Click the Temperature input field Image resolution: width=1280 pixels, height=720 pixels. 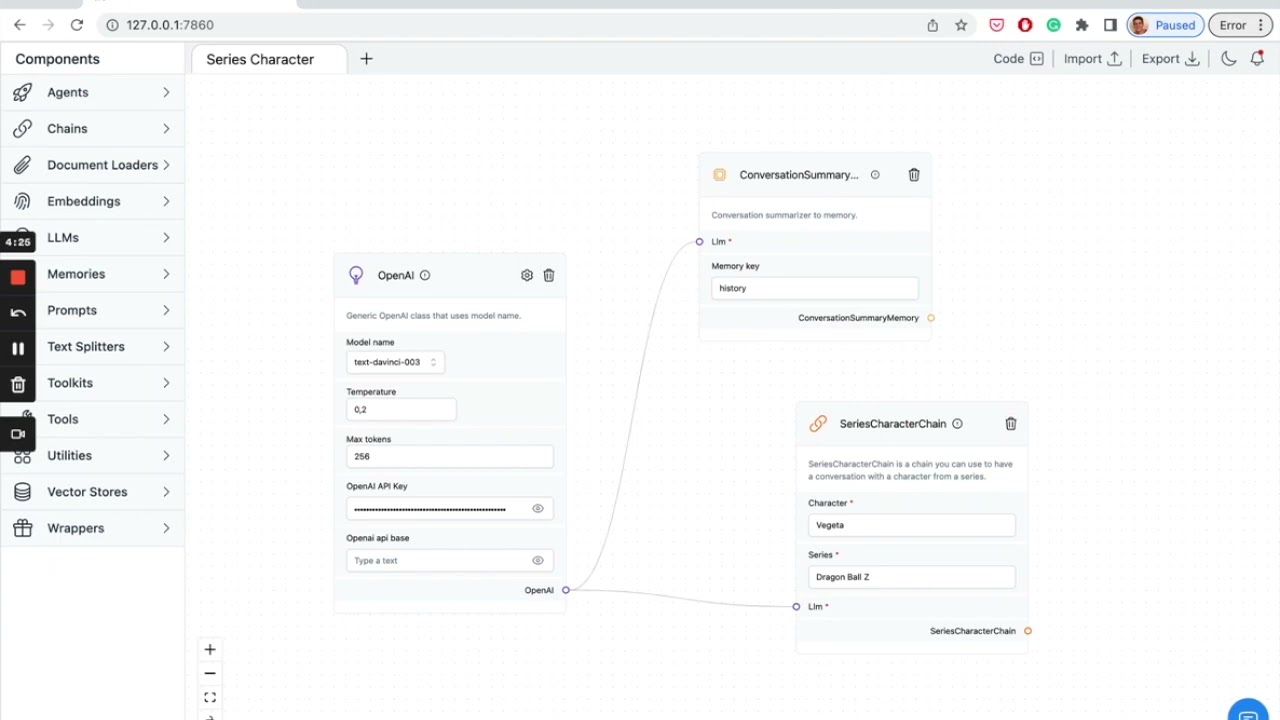[401, 409]
